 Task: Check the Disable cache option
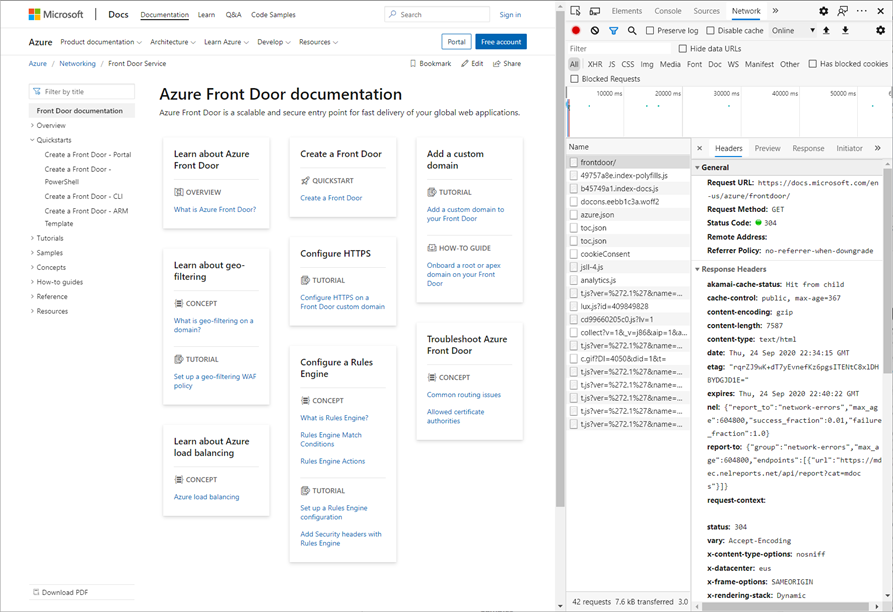pos(711,31)
